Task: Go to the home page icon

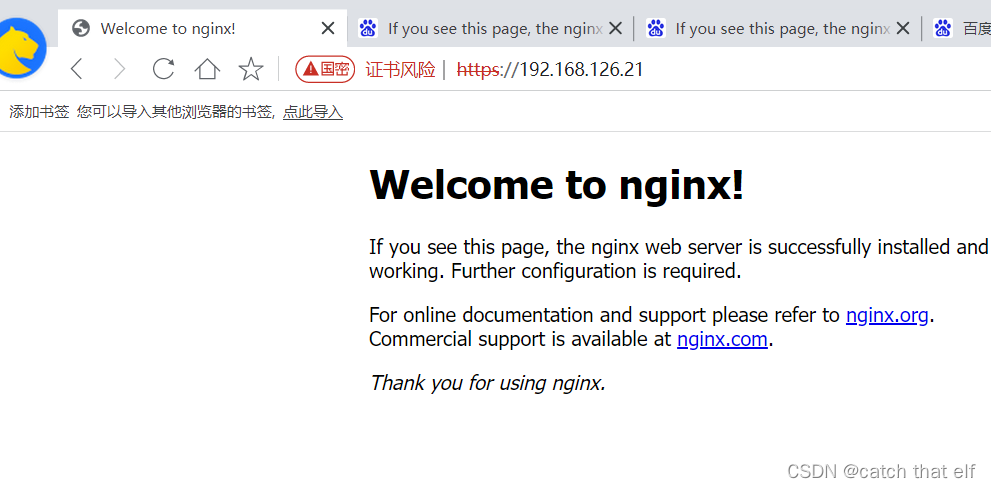Action: [x=207, y=68]
